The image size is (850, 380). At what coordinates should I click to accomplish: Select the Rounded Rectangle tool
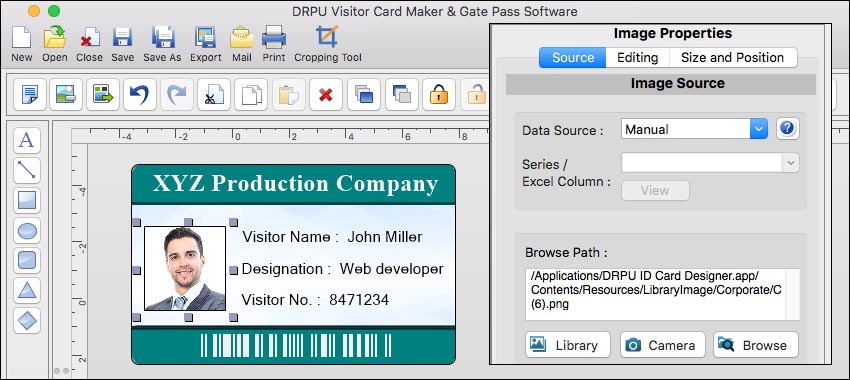[x=27, y=260]
